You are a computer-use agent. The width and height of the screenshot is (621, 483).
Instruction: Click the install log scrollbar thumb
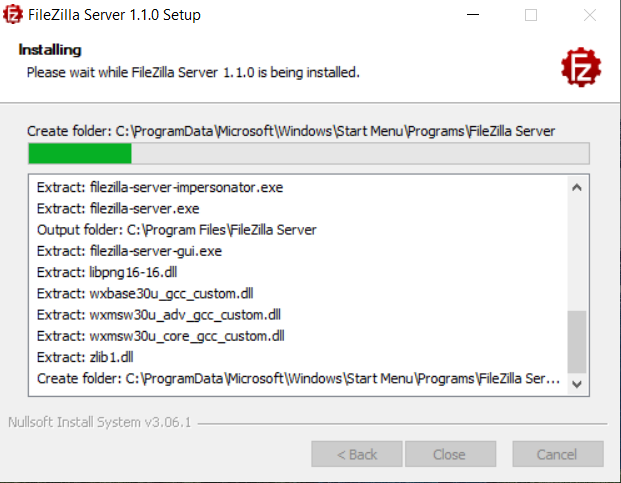tap(577, 341)
